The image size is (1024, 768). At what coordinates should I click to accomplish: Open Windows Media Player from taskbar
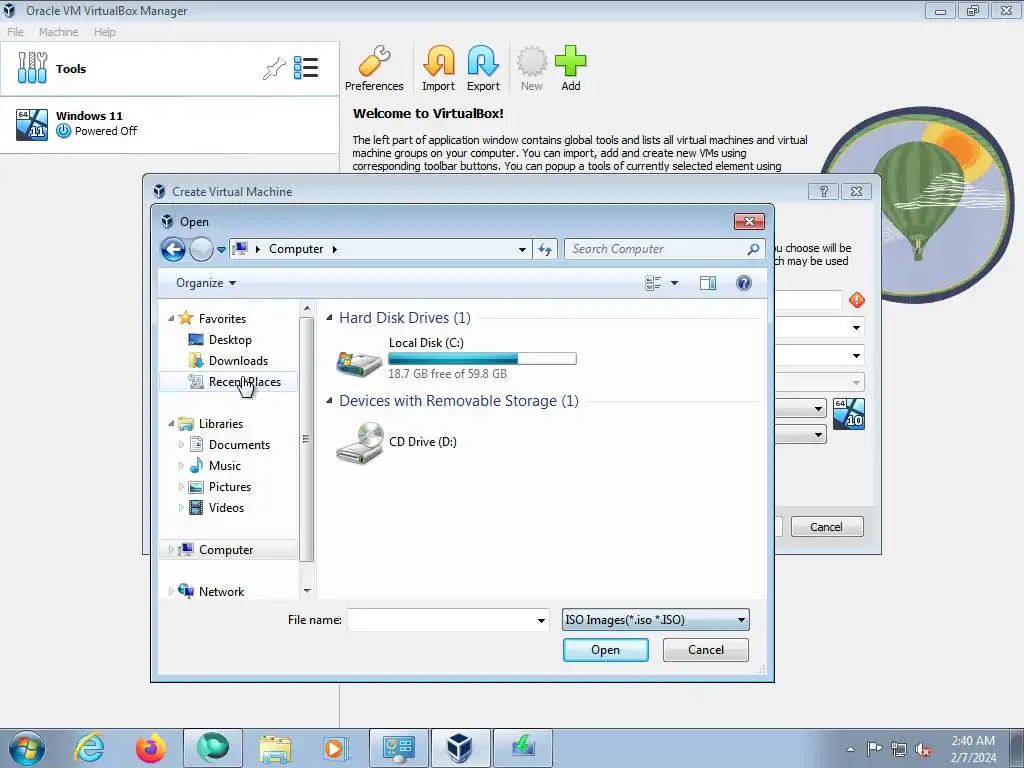tap(336, 748)
